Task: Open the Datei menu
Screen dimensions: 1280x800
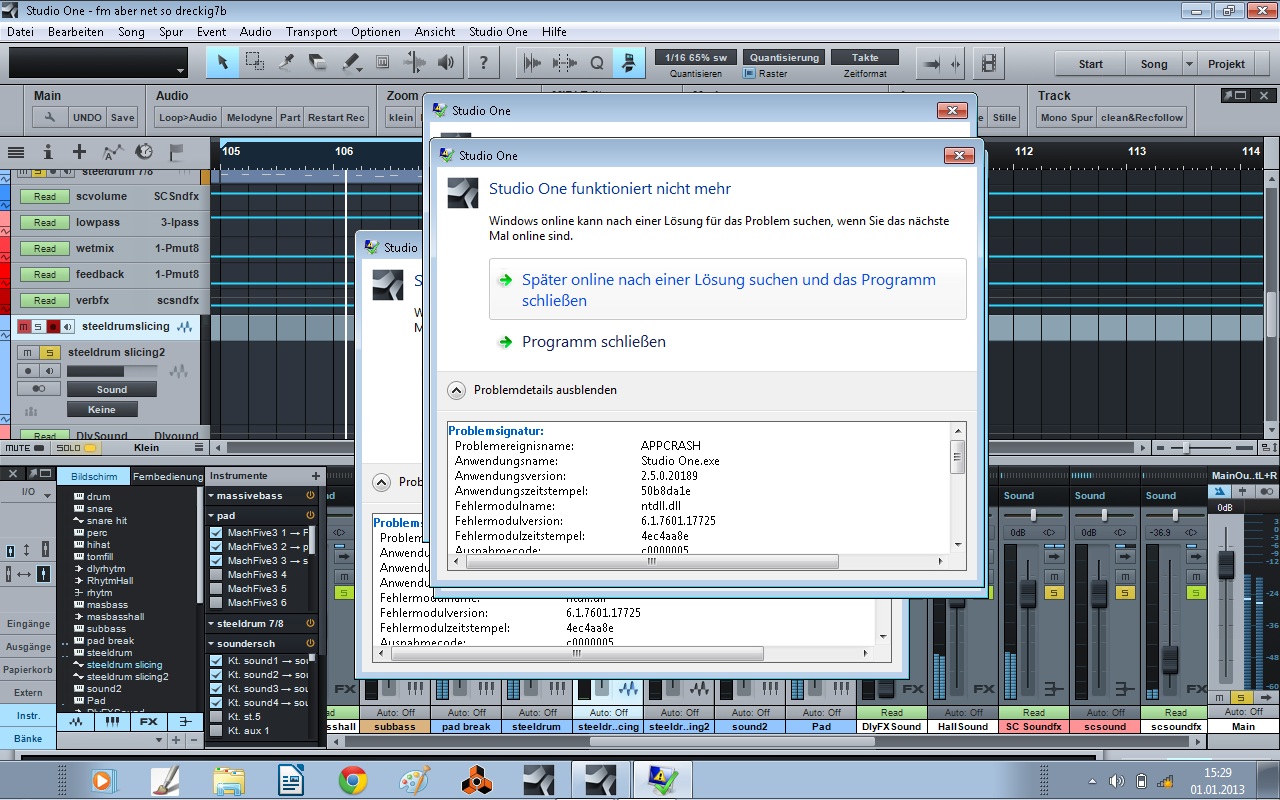Action: [20, 32]
